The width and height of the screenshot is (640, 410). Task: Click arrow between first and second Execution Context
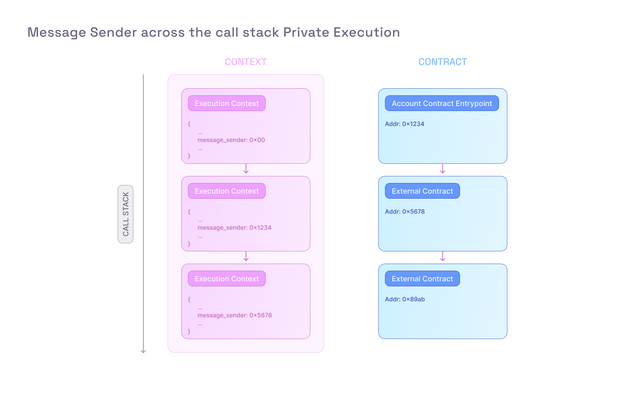click(246, 168)
